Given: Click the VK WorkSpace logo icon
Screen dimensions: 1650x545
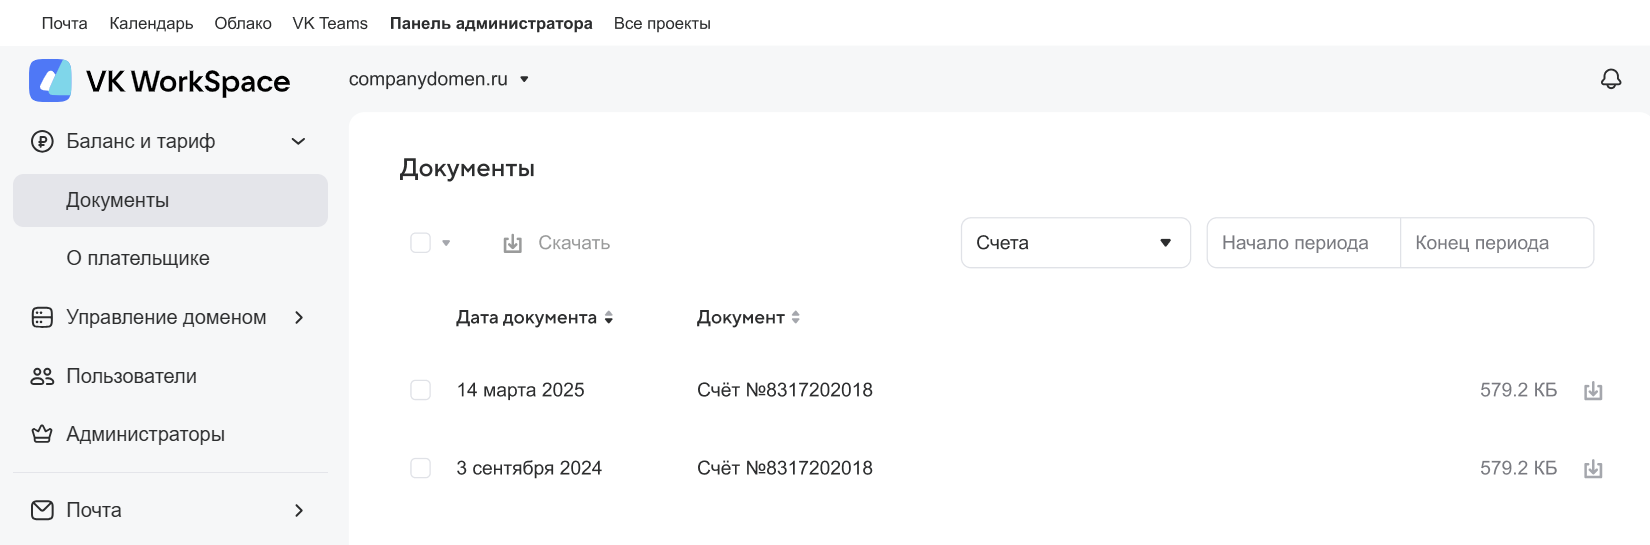Looking at the screenshot, I should coord(50,80).
